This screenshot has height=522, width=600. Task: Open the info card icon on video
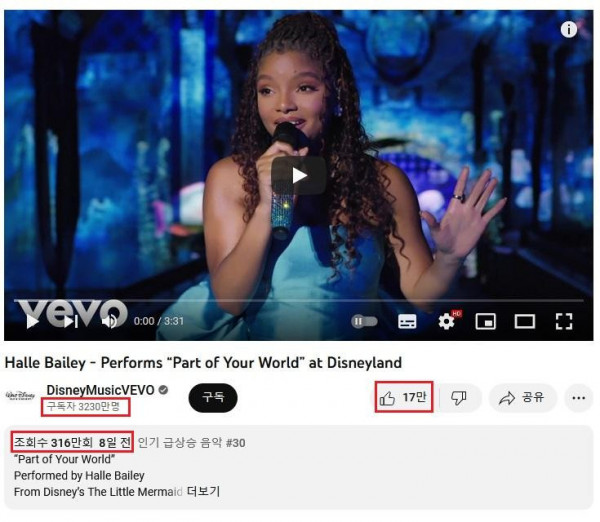point(569,29)
